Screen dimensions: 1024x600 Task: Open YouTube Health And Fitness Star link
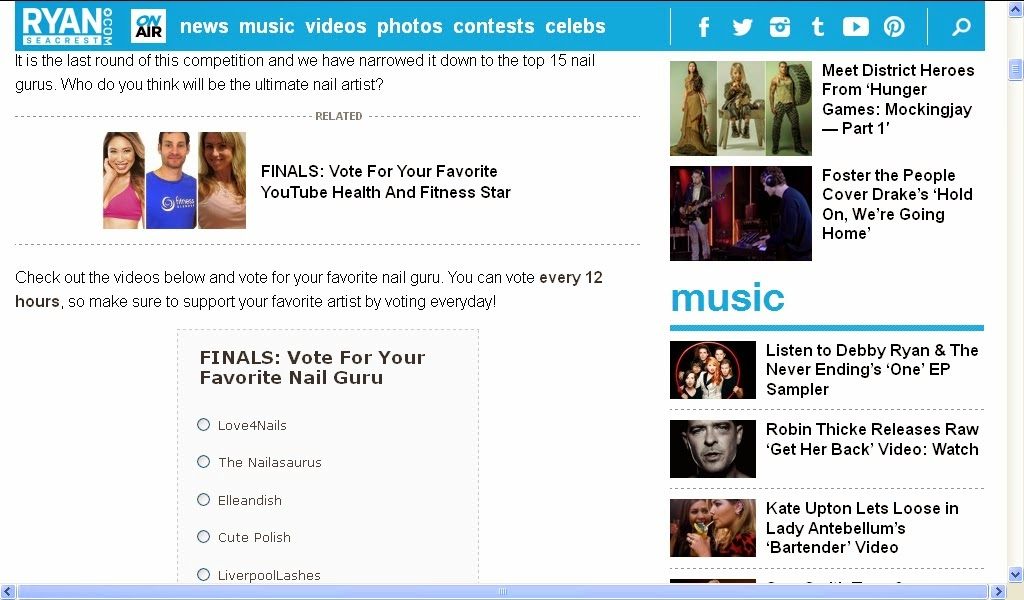(x=385, y=182)
